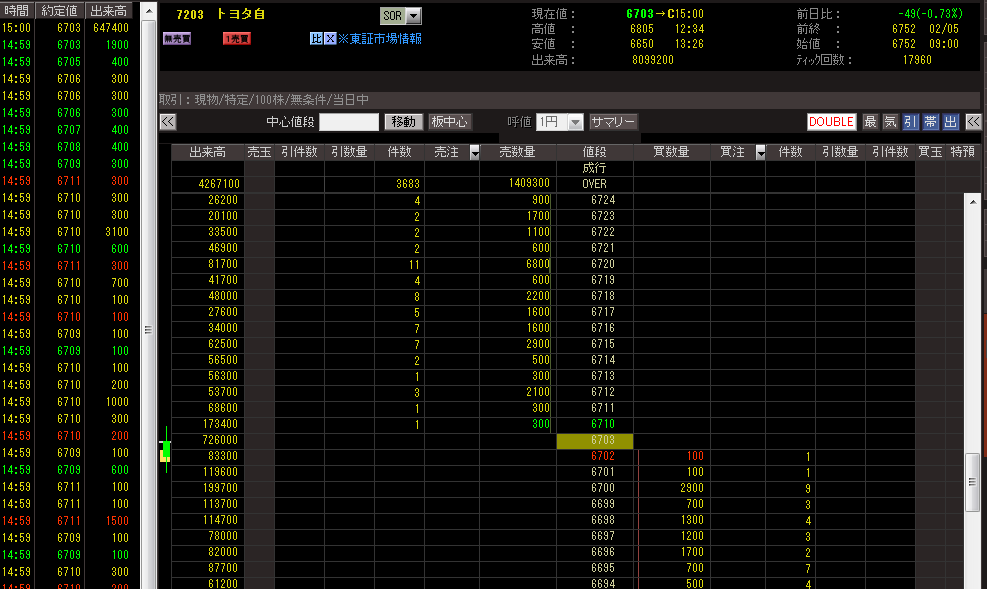Click the 特預 column header
The image size is (987, 589).
pos(962,152)
